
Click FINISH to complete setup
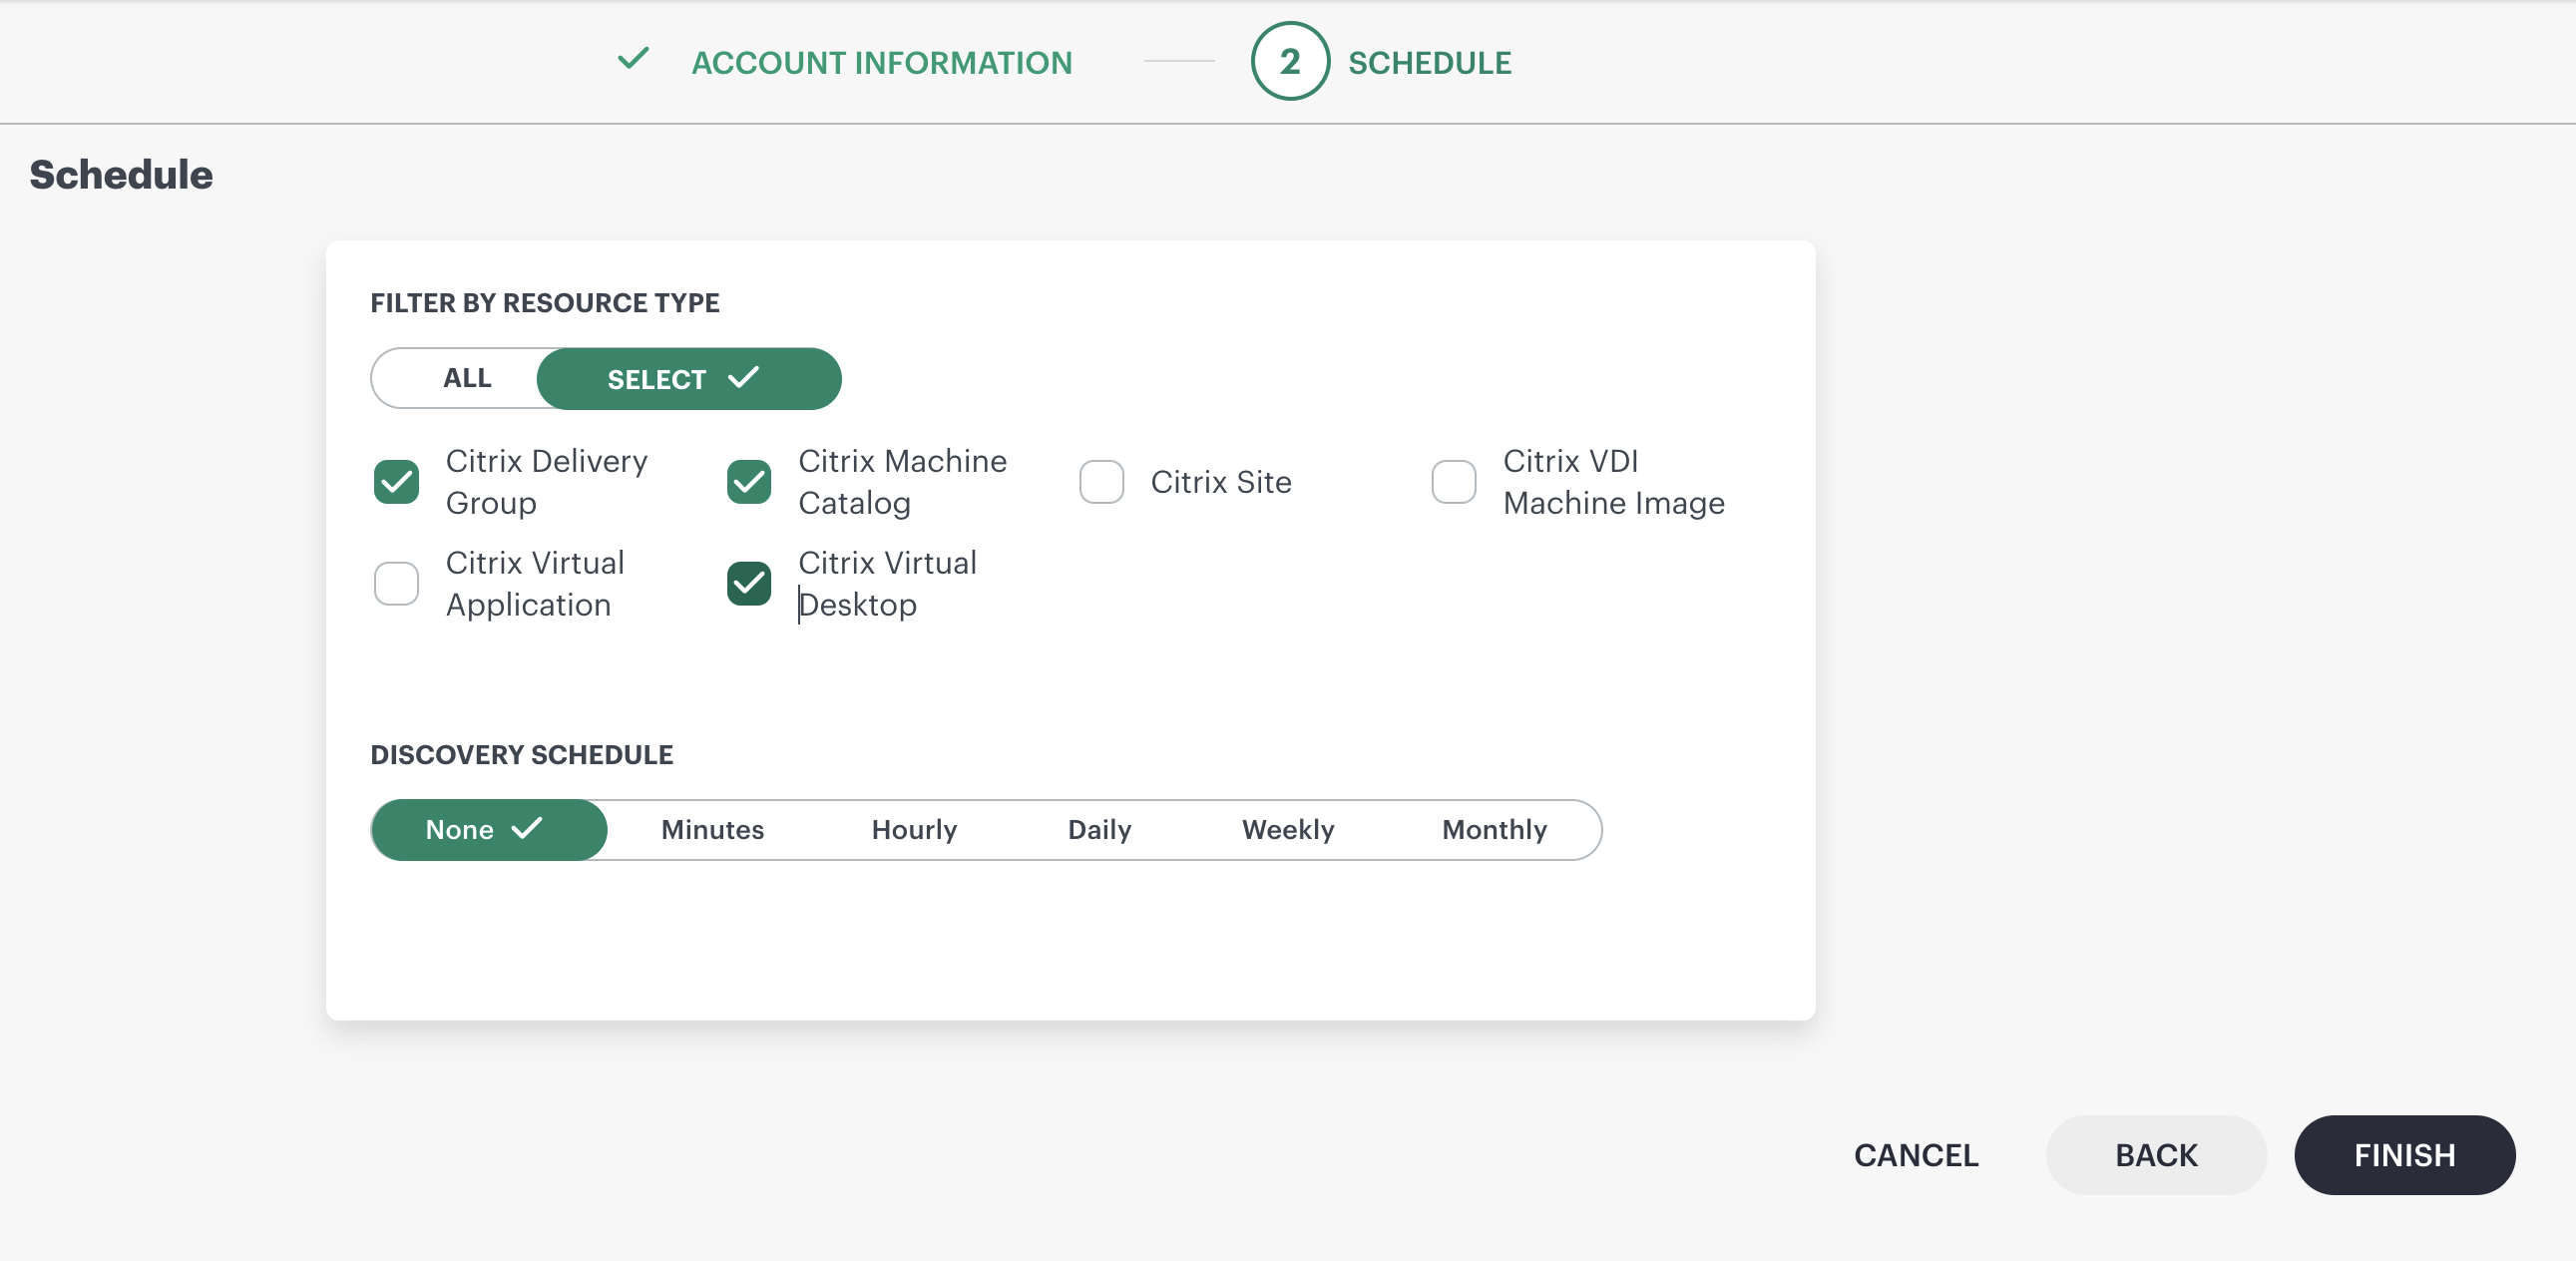click(2405, 1155)
